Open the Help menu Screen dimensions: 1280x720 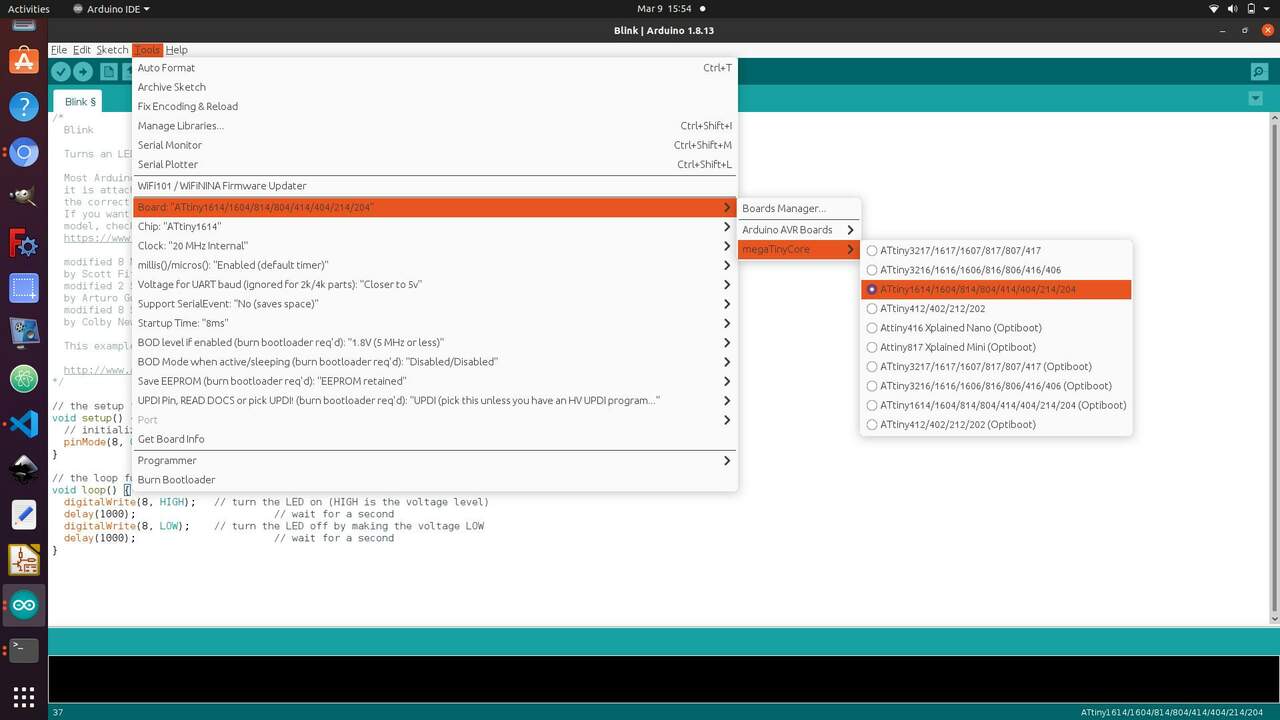[177, 50]
